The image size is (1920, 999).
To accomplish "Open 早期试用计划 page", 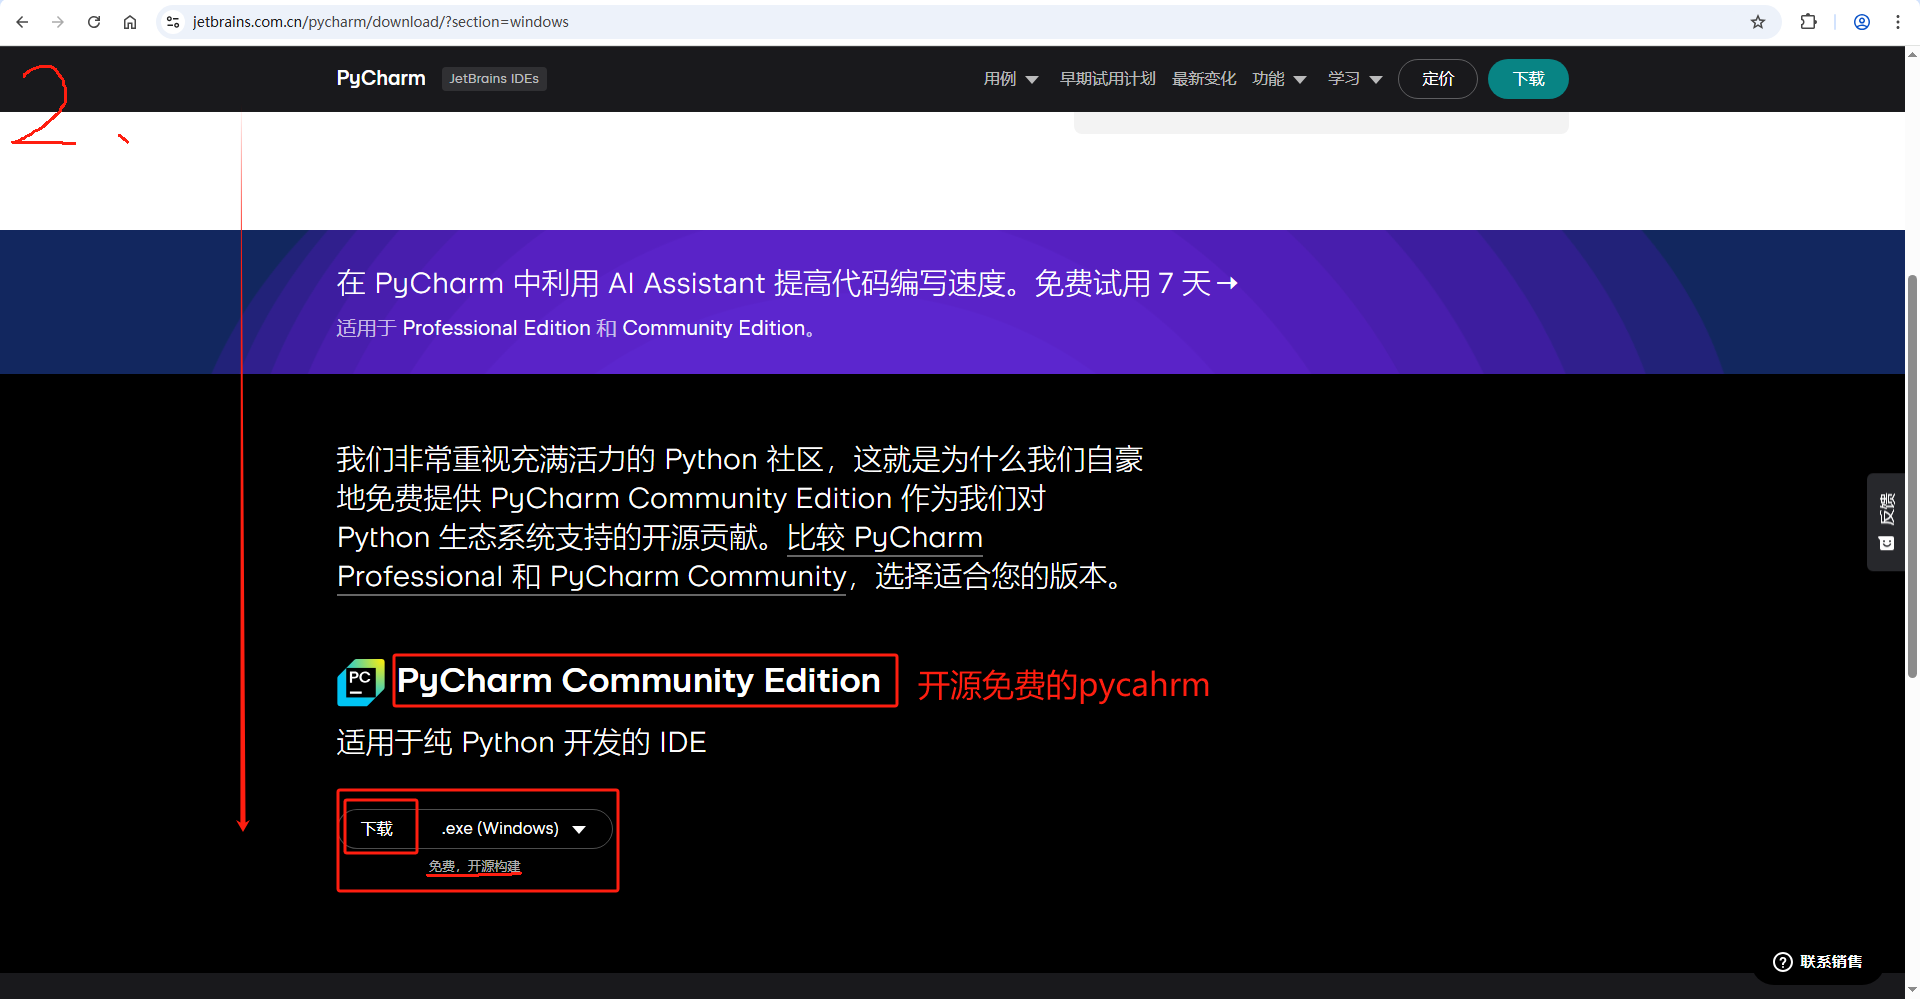I will point(1107,79).
